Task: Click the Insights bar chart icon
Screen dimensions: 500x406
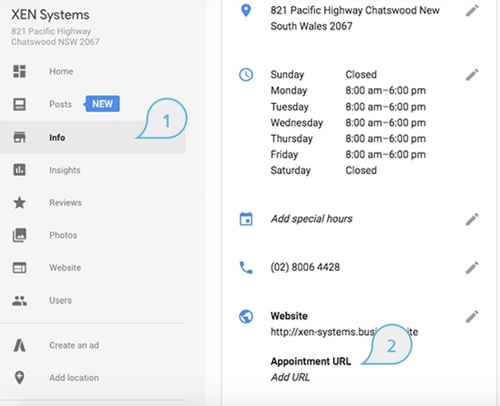Action: pyautogui.click(x=19, y=170)
